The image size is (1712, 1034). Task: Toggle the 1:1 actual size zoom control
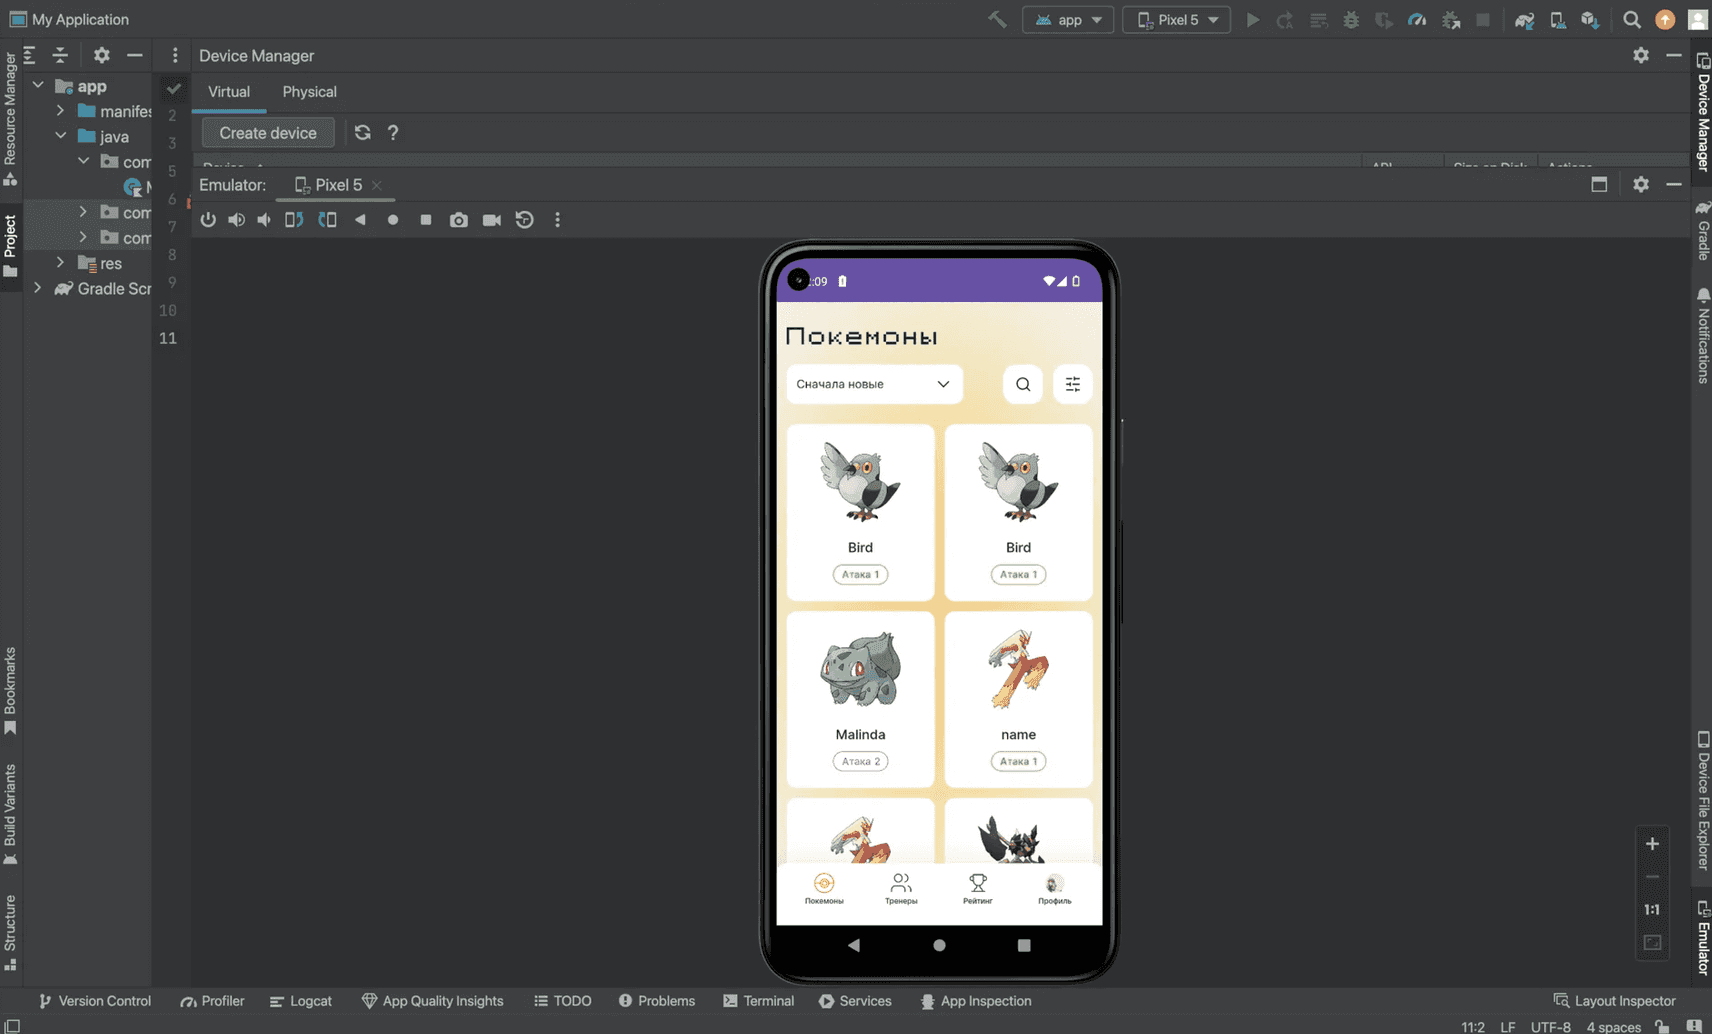[1652, 910]
